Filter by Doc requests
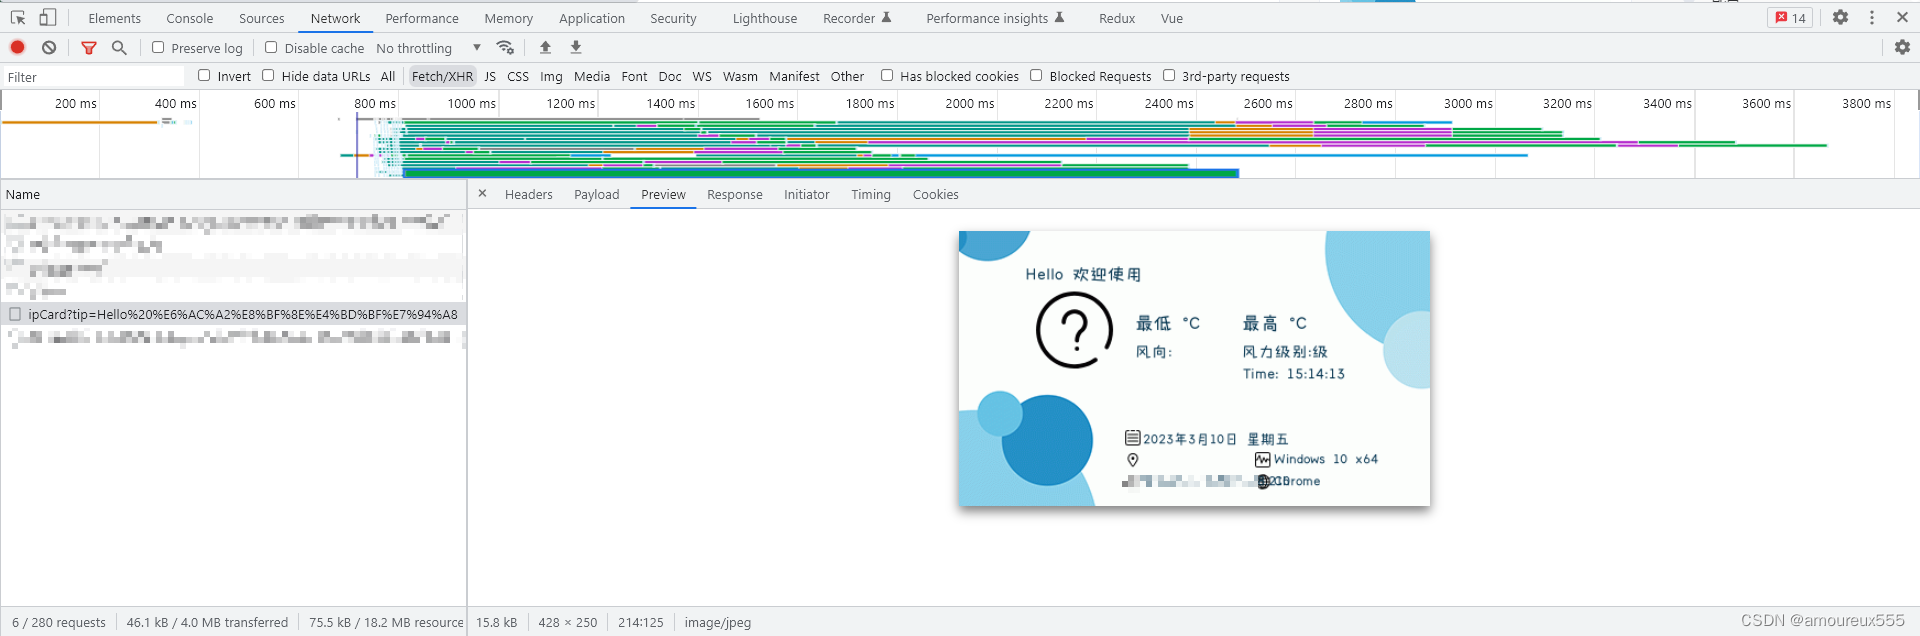Viewport: 1920px width, 636px height. [670, 76]
